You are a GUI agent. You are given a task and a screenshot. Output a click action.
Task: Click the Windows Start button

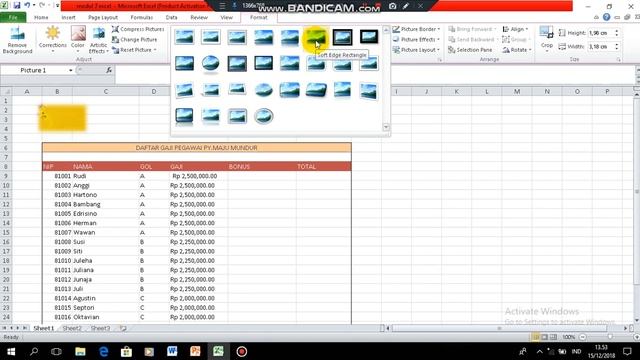[11, 351]
